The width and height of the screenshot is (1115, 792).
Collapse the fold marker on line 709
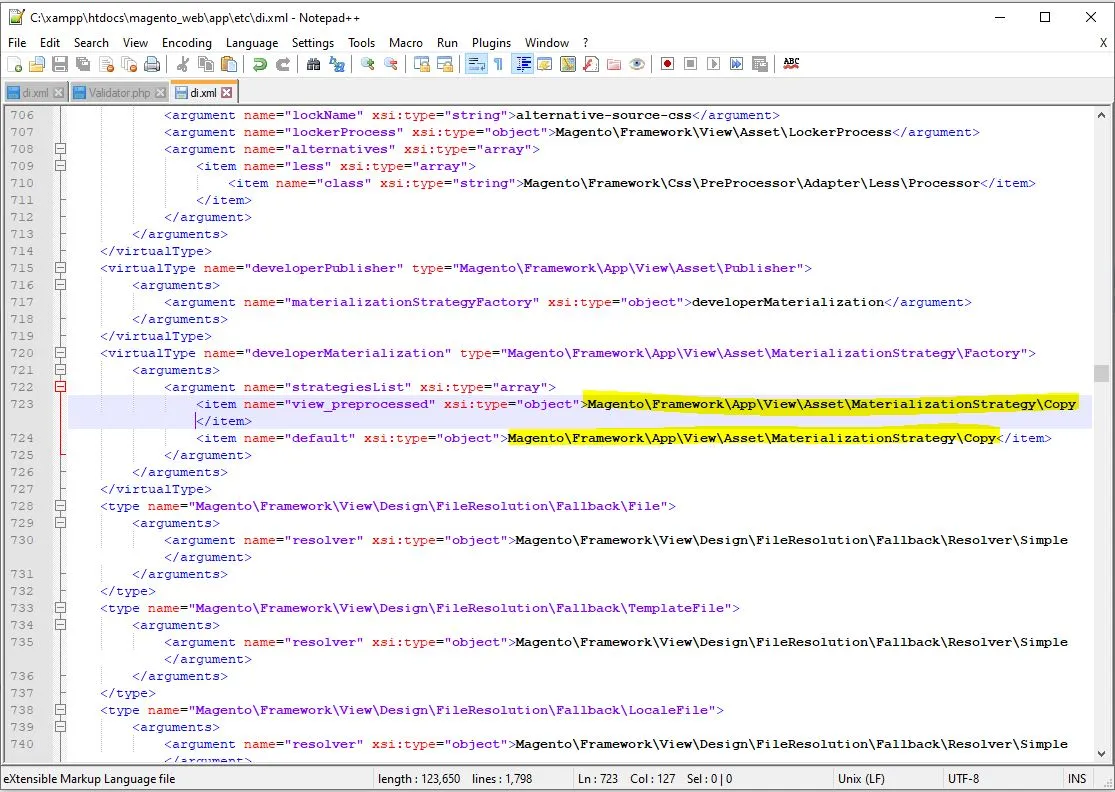(x=60, y=166)
